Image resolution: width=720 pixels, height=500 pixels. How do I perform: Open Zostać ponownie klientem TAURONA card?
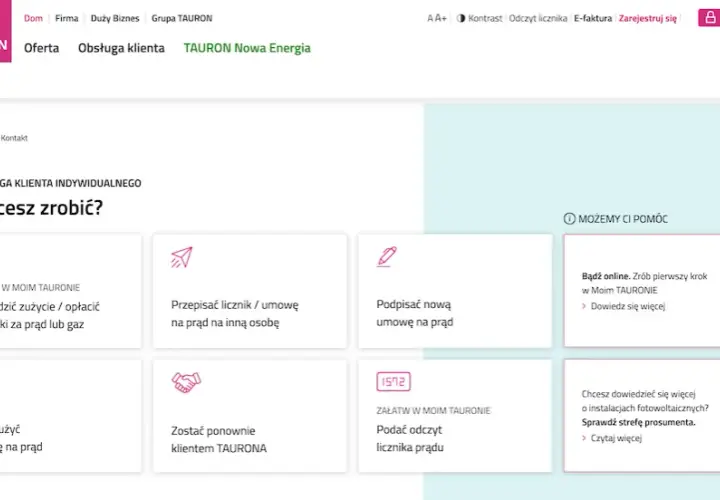click(x=250, y=416)
